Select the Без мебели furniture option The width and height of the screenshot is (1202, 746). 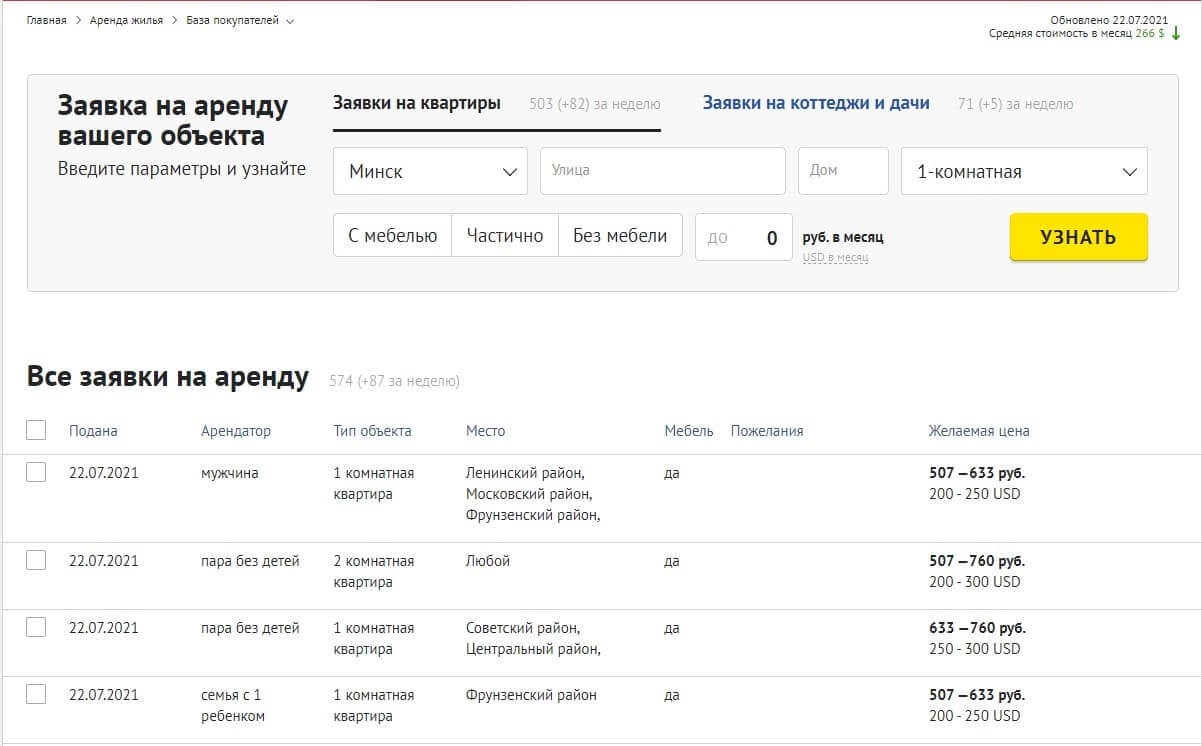[x=619, y=235]
